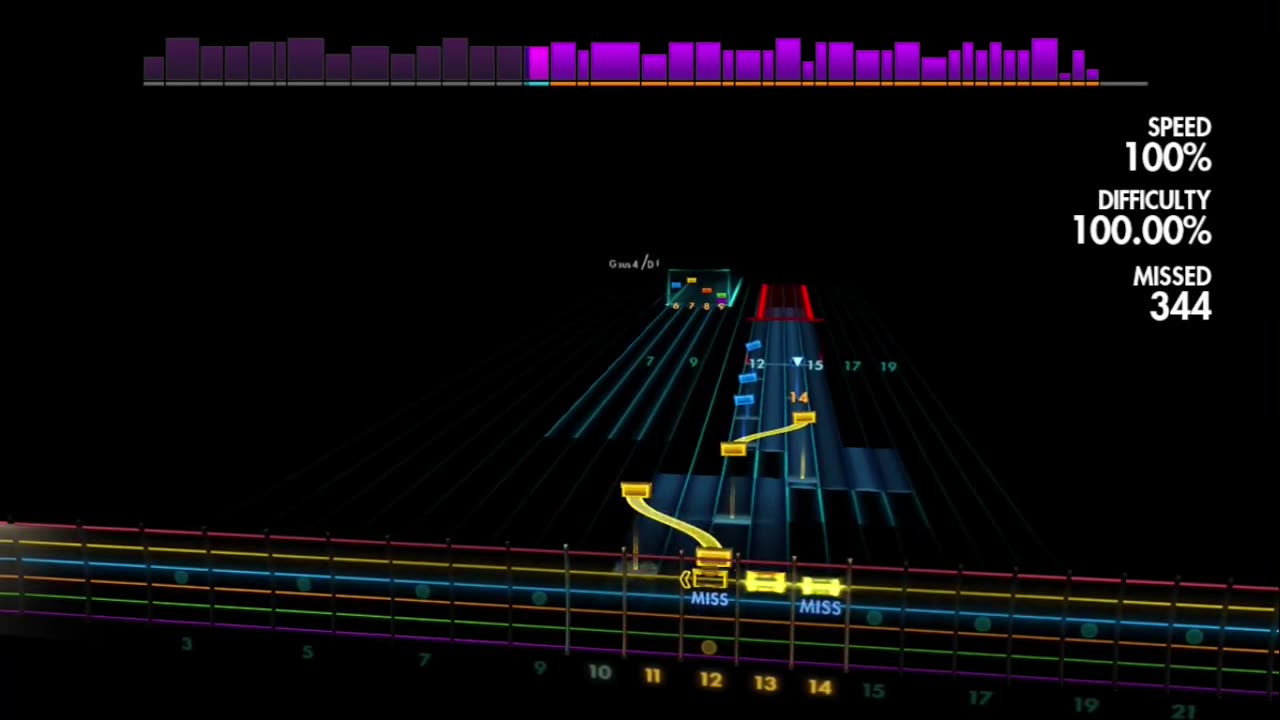Click the red barre frame on highway

pos(784,302)
